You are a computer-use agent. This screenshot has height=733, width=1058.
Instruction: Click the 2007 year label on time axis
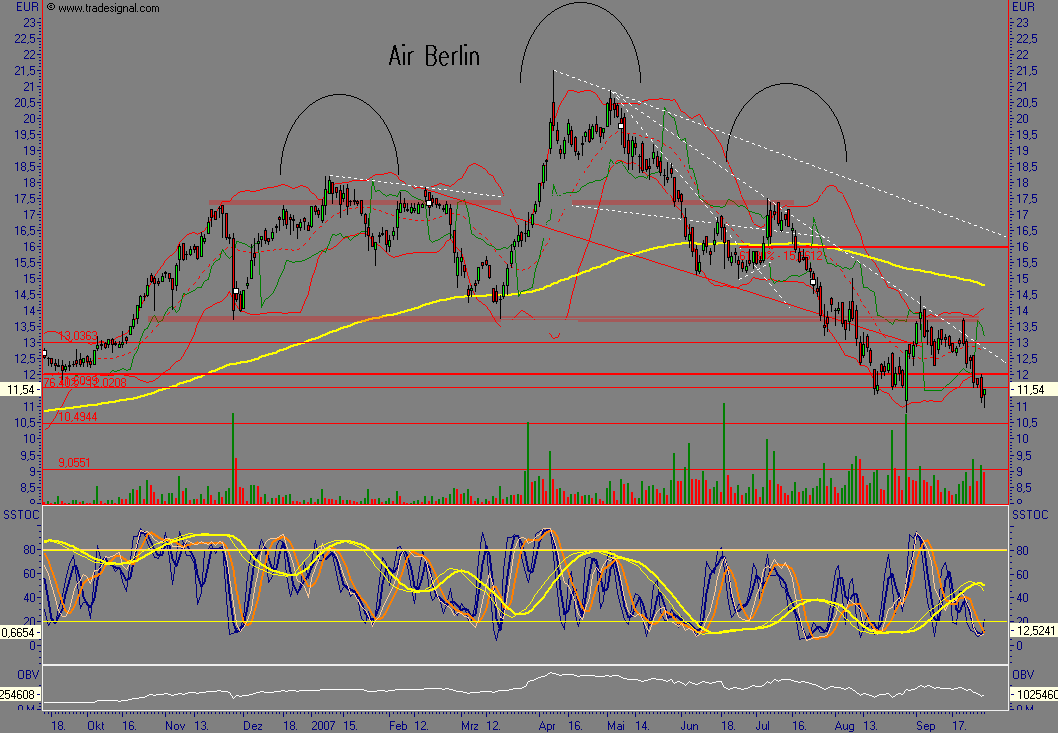pos(322,723)
